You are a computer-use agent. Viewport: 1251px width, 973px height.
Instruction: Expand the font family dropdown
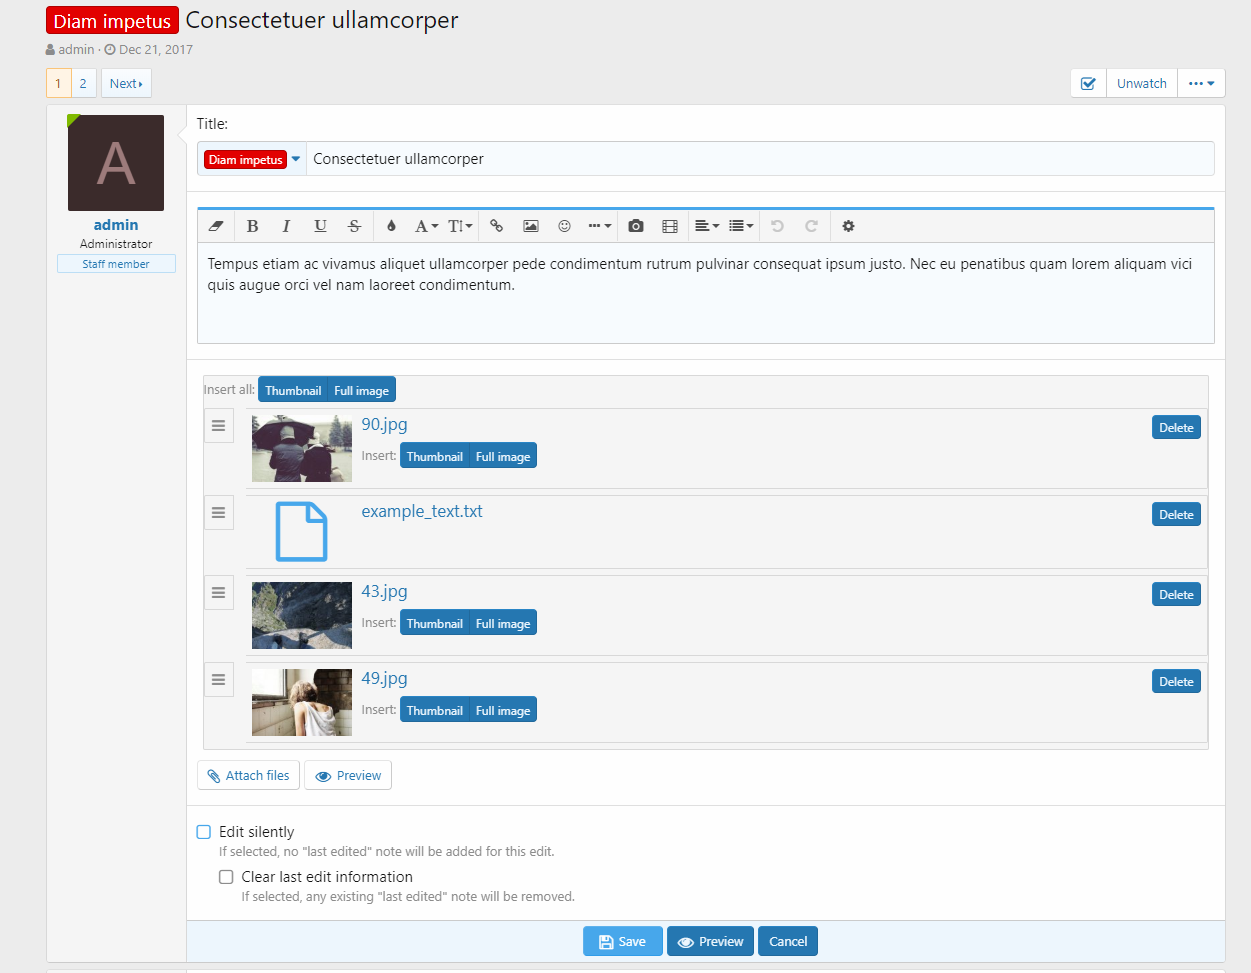click(x=426, y=226)
